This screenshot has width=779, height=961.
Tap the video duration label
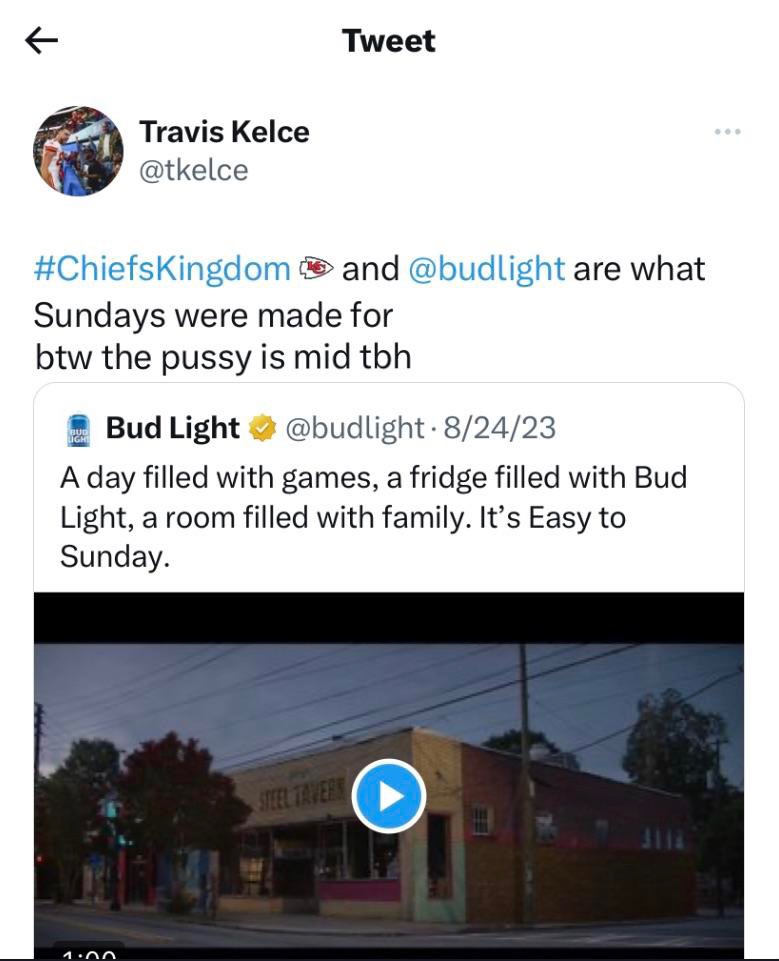click(89, 952)
